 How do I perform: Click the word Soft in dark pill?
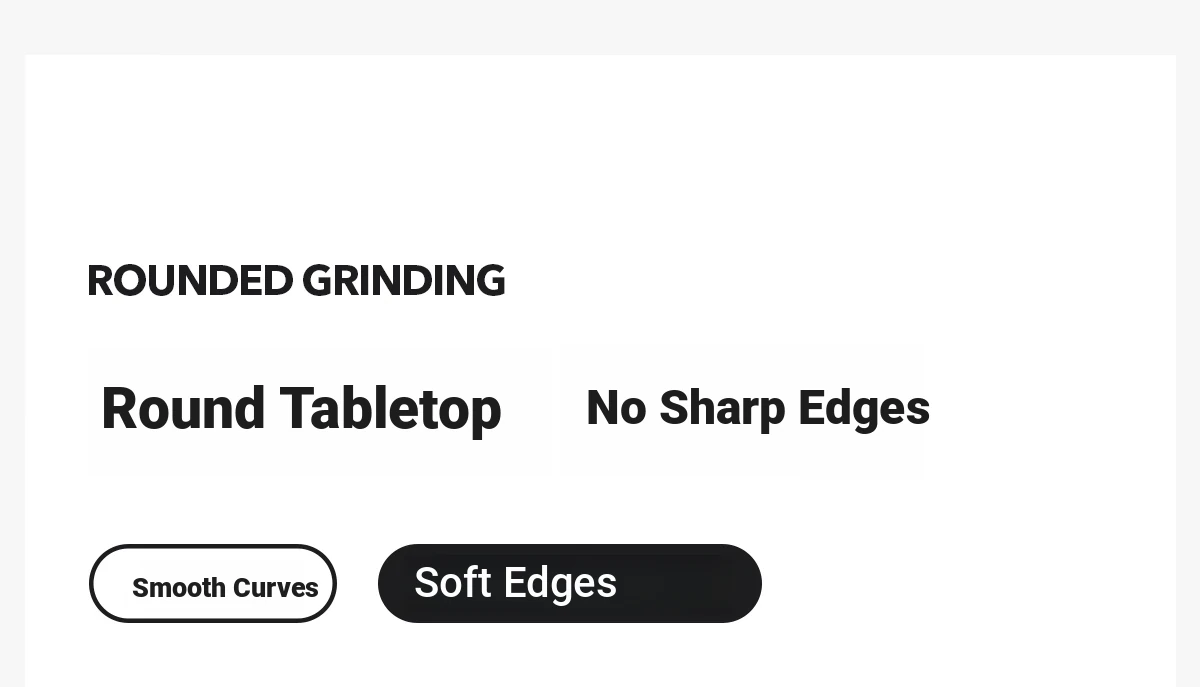click(x=453, y=583)
